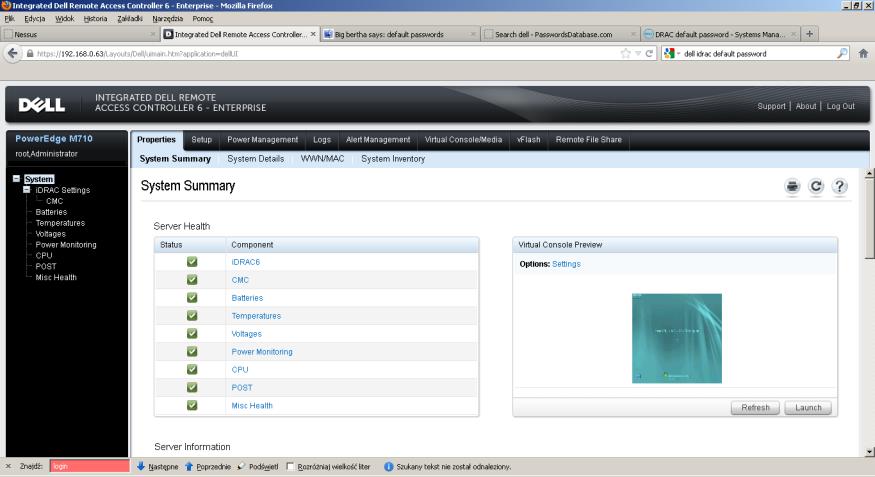Open Remote File Share tab
The height and width of the screenshot is (477, 875).
pyautogui.click(x=589, y=139)
